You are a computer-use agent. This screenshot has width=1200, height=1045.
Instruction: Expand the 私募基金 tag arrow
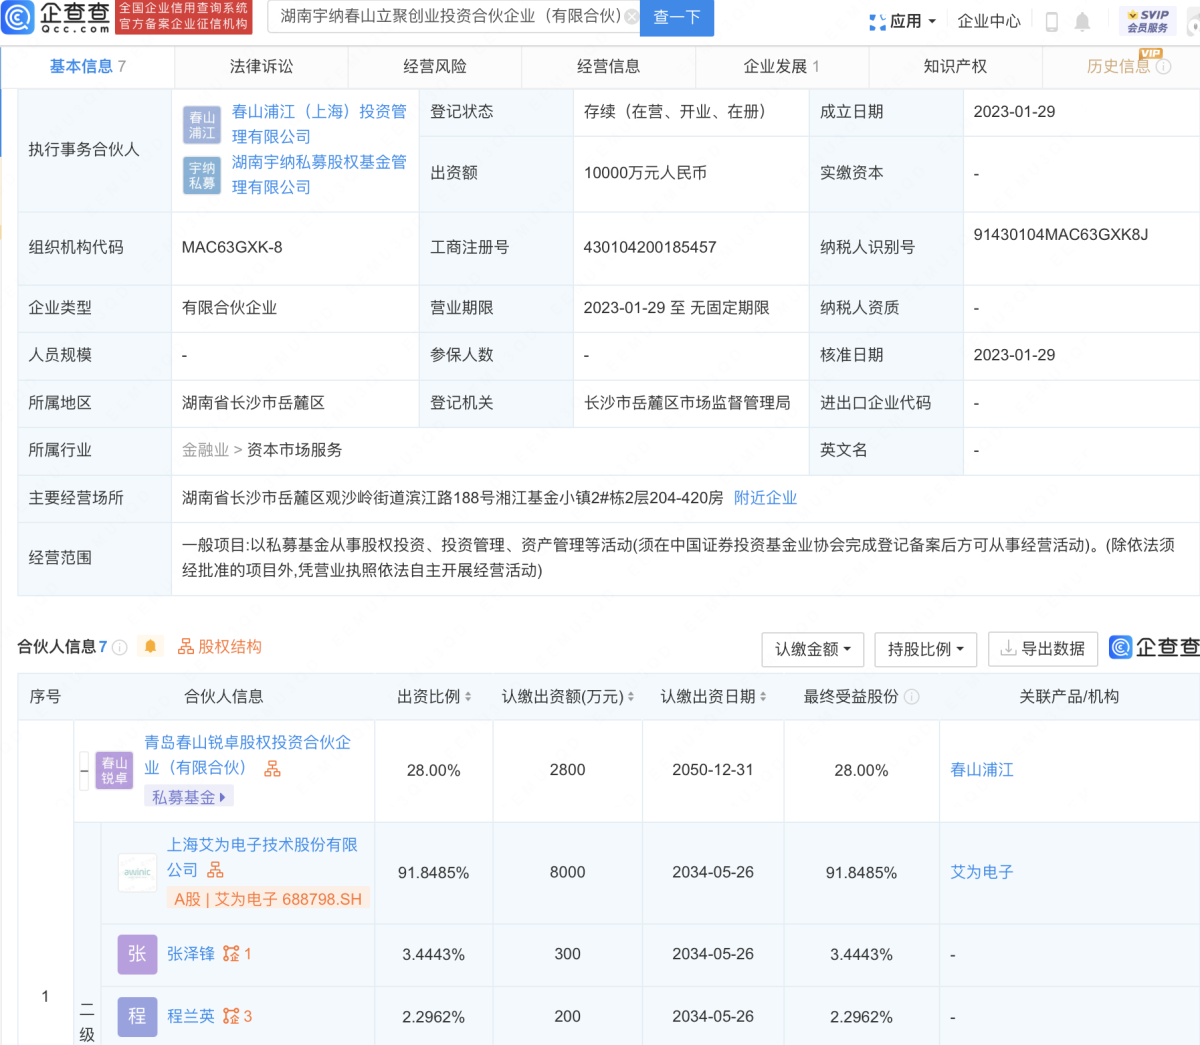(222, 797)
